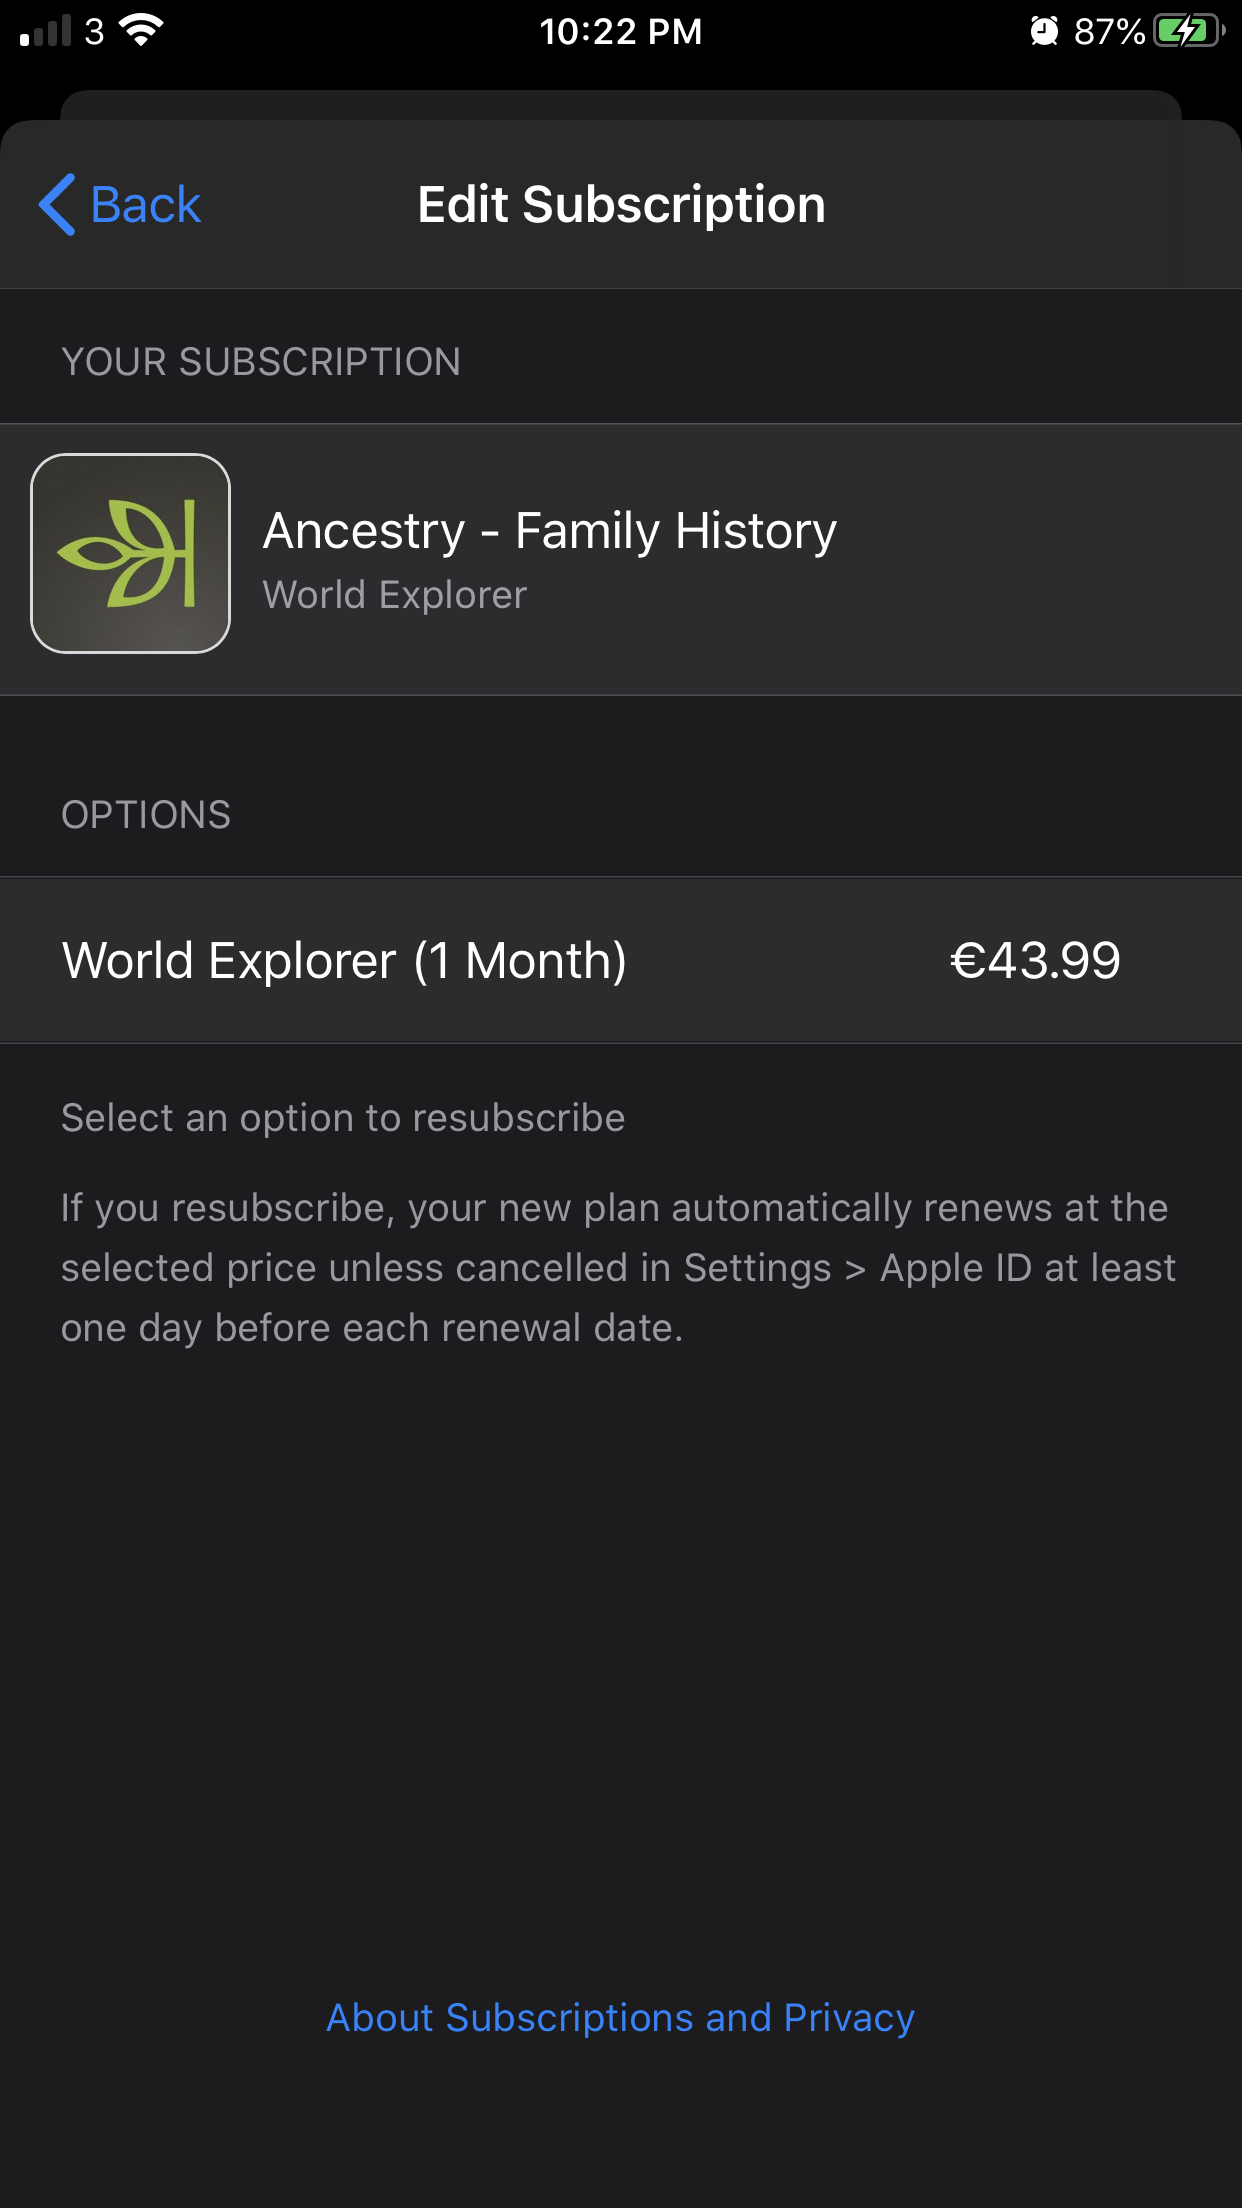Tap the Edit Subscription title
This screenshot has height=2208, width=1242.
pyautogui.click(x=621, y=205)
